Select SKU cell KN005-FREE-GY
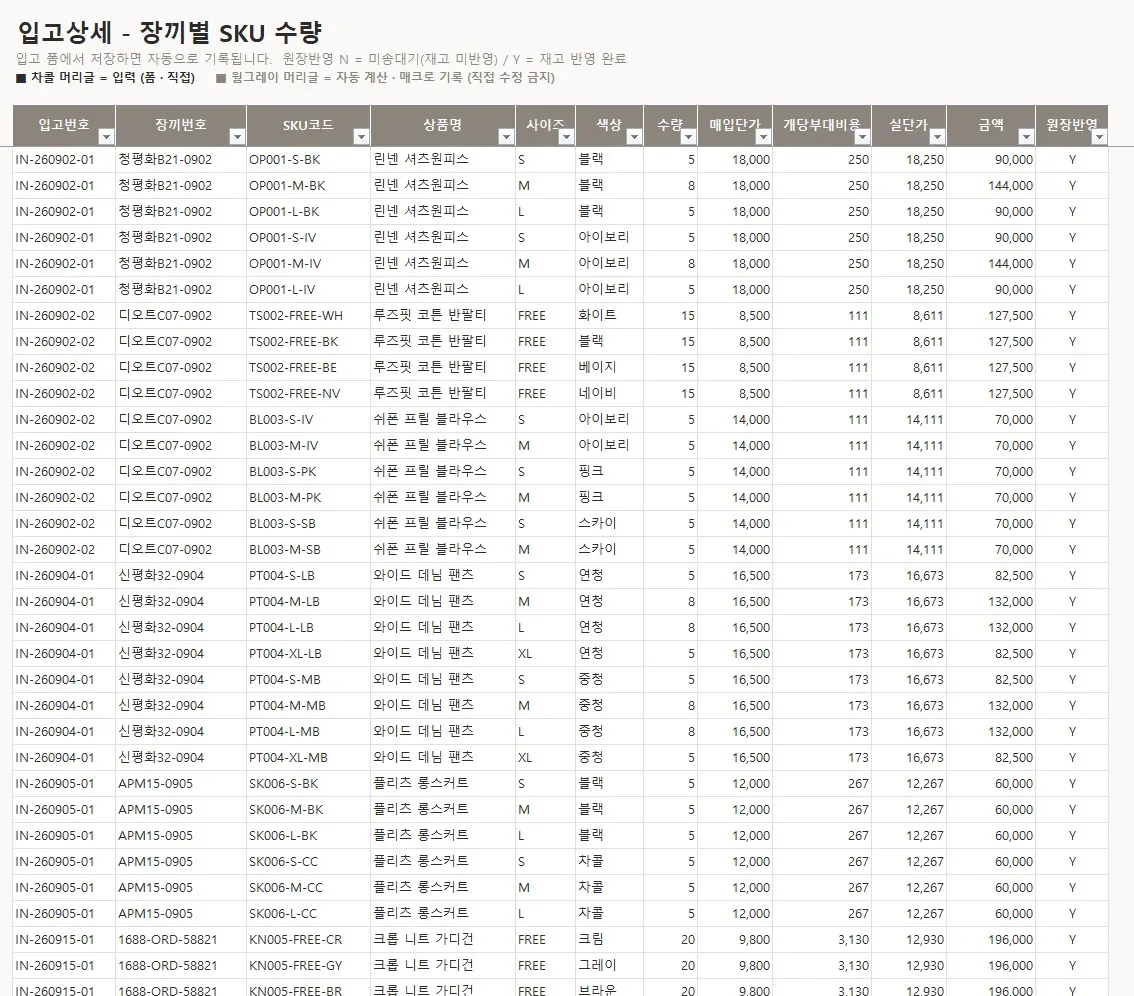 click(x=308, y=967)
